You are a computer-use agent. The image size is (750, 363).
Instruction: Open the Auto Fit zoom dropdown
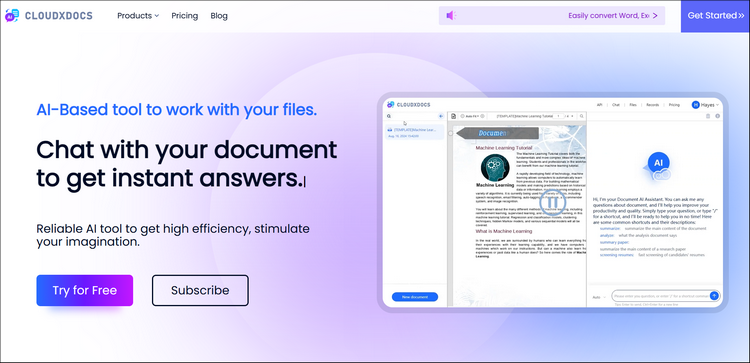[472, 116]
